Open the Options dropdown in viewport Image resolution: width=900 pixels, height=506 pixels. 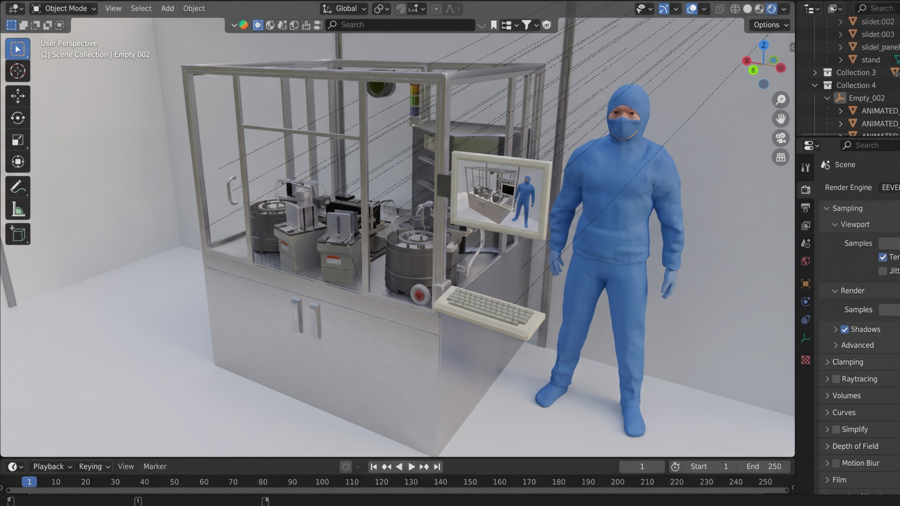click(770, 25)
